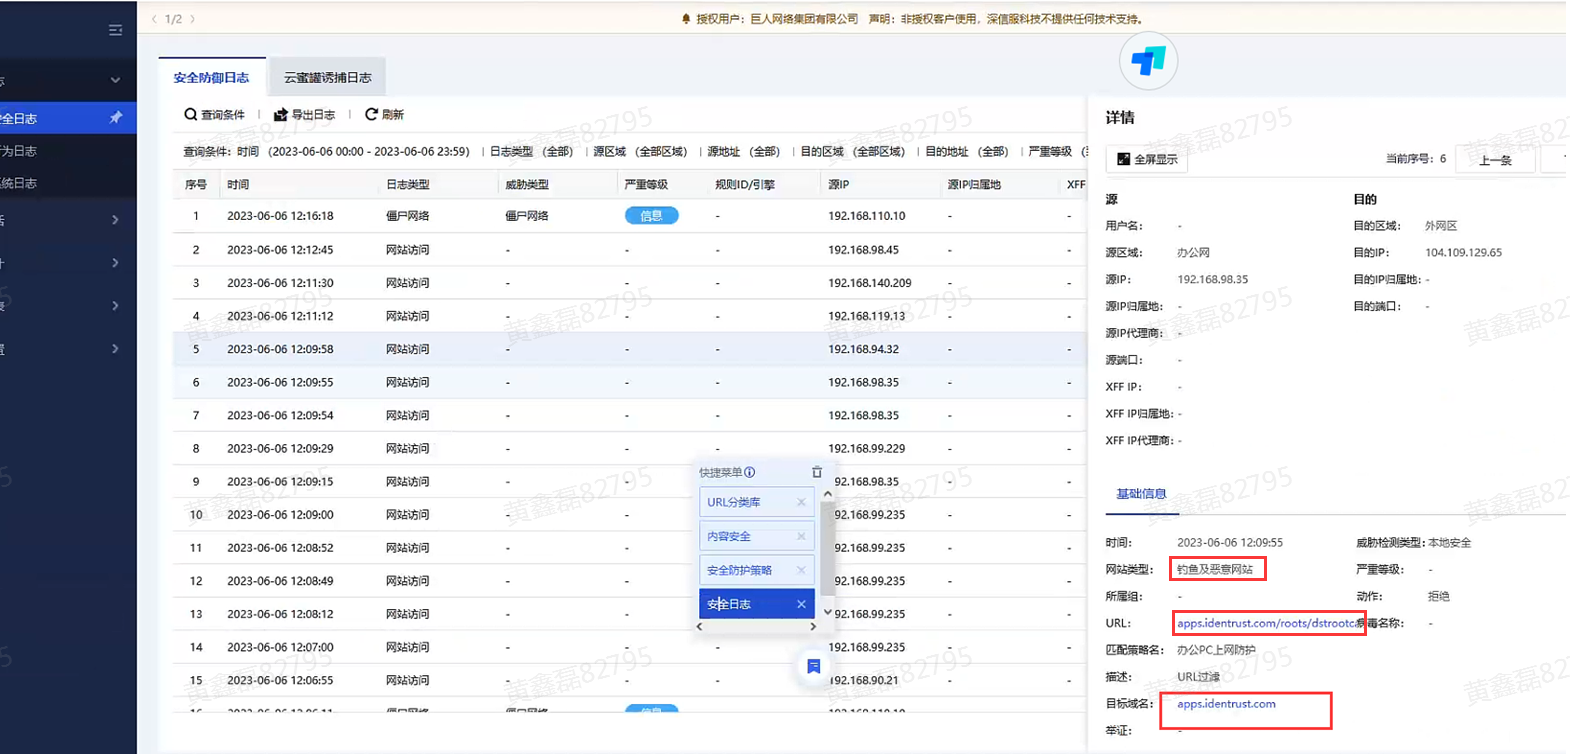Click the round blue logo icon
The image size is (1570, 754).
[x=1148, y=61]
